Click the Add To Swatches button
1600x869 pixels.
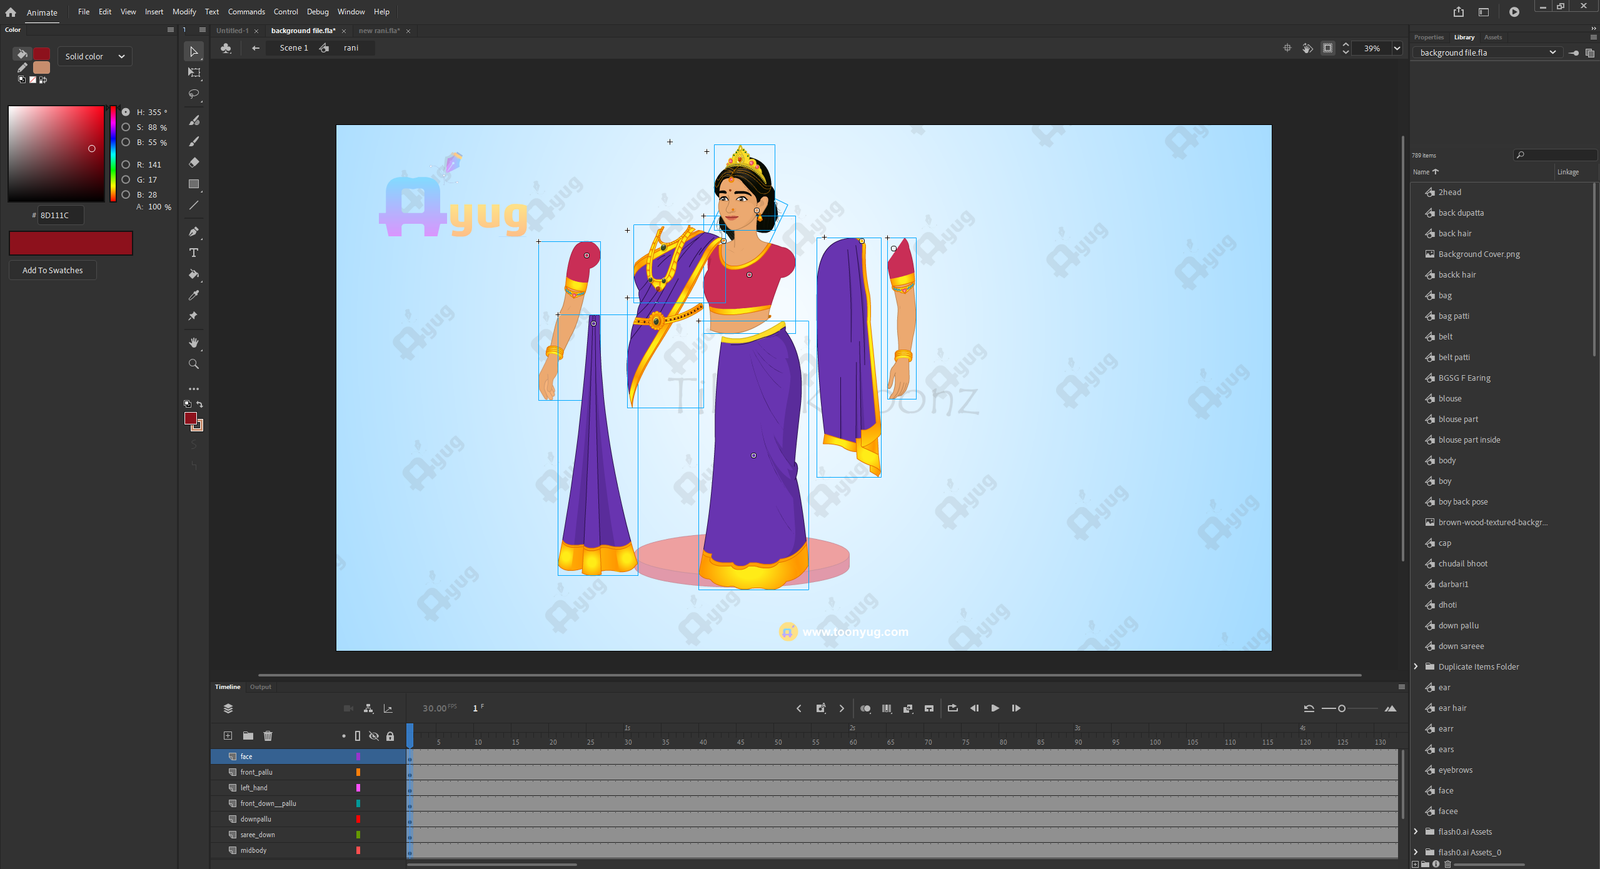tap(53, 270)
